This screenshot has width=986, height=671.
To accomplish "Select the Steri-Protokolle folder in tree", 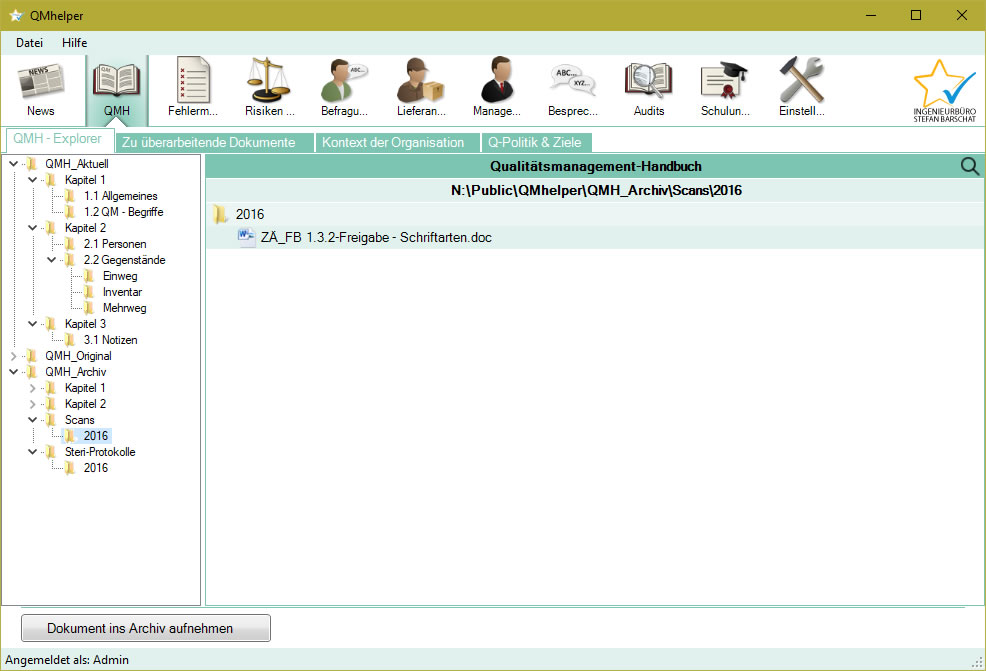I will click(x=100, y=452).
